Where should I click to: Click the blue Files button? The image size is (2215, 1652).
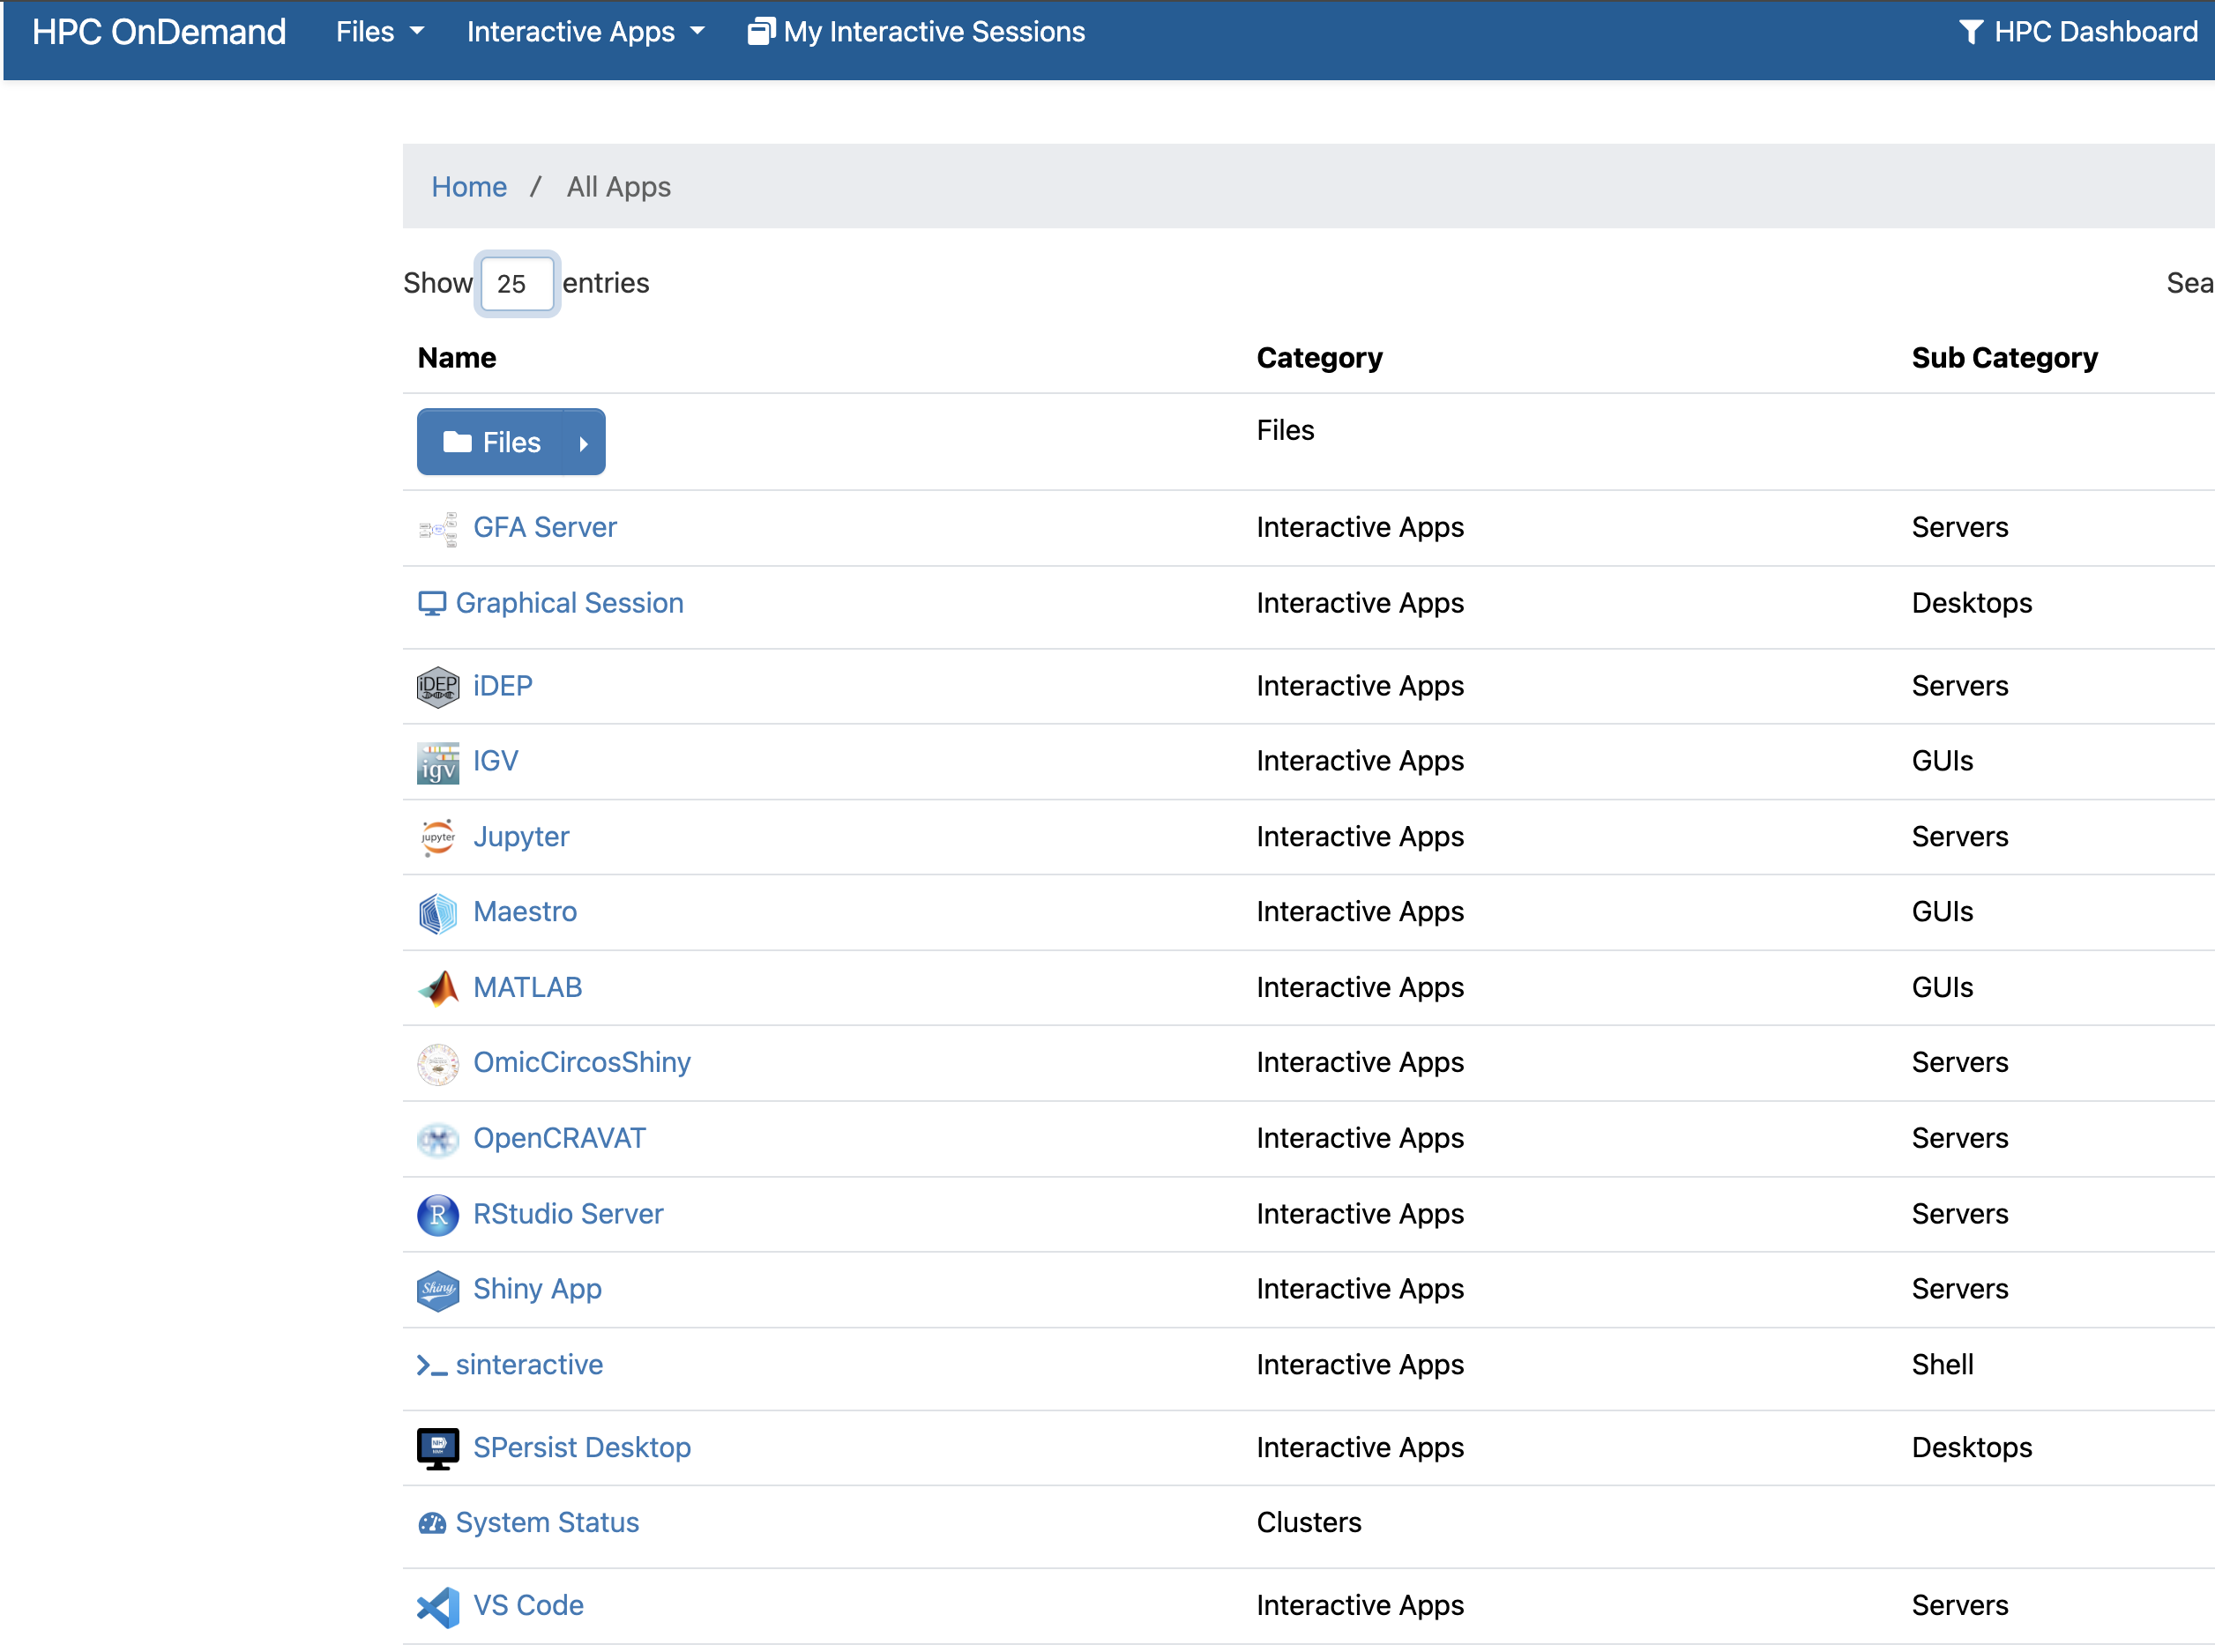[x=491, y=443]
